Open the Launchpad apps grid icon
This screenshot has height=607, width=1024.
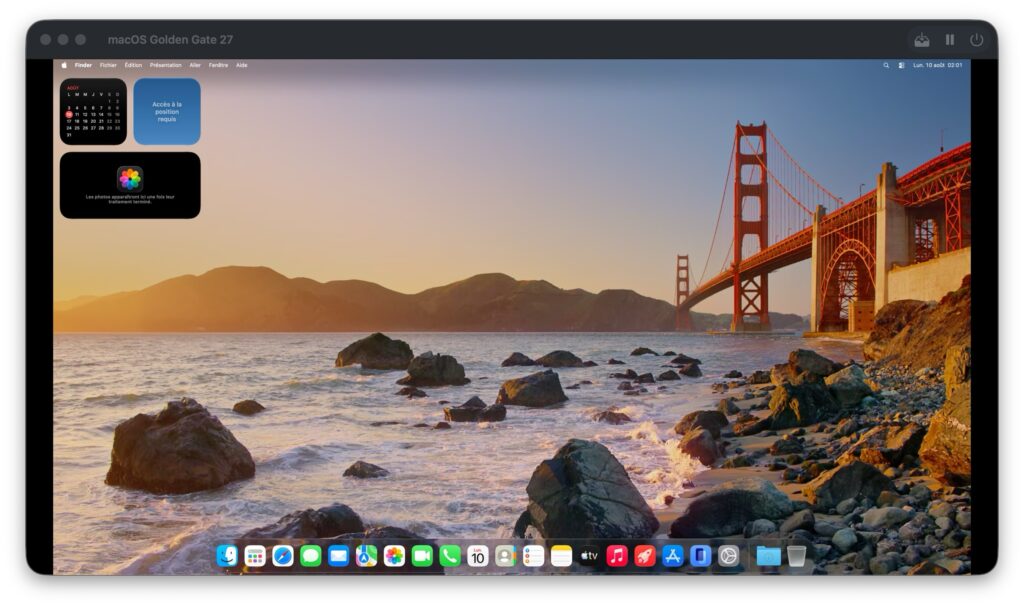(x=255, y=556)
